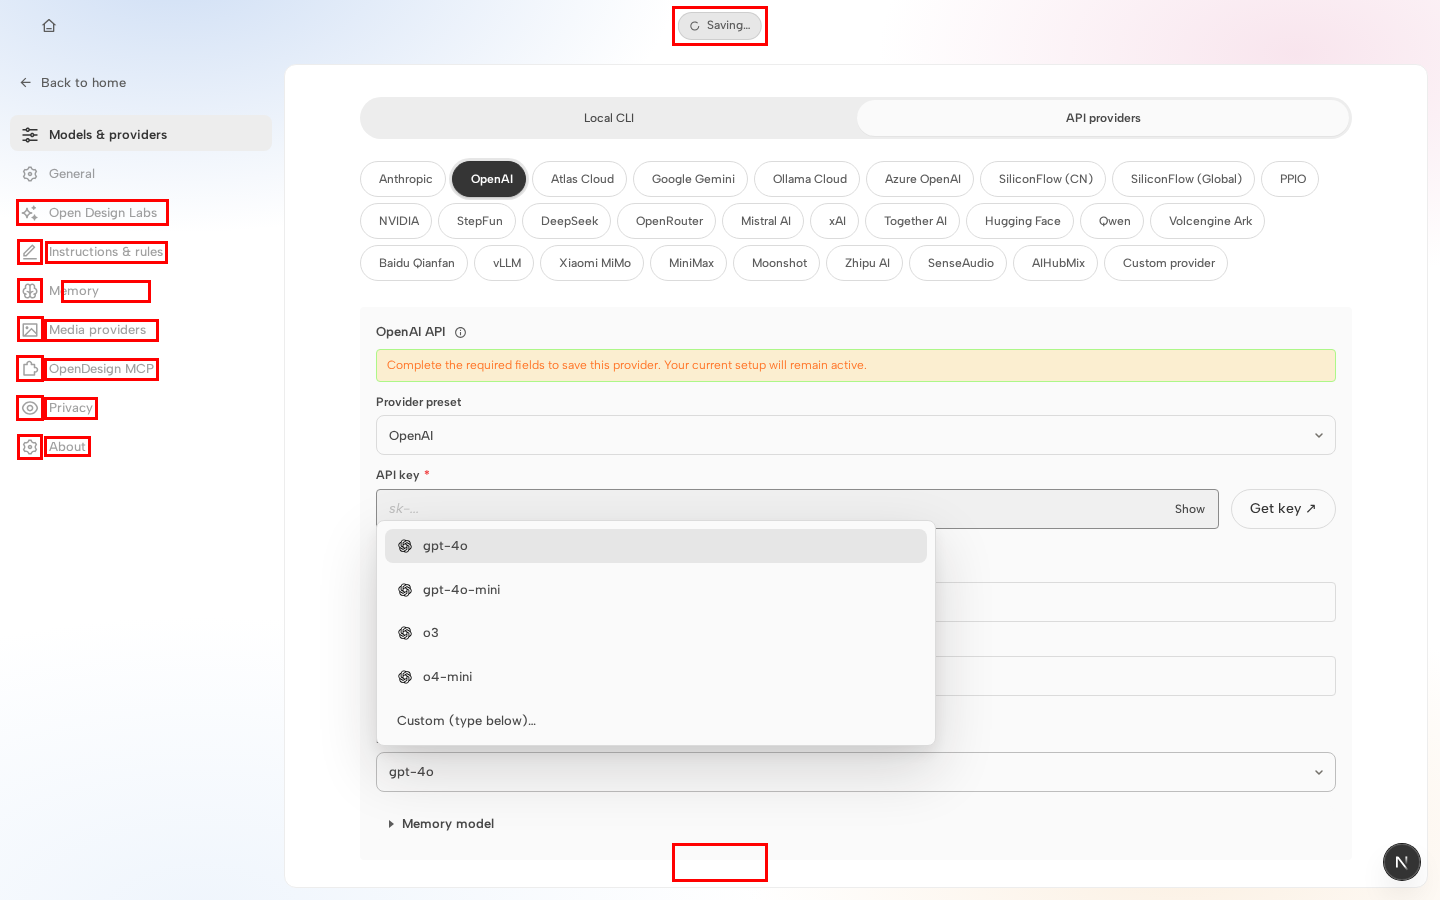Expand the Memory model section
The width and height of the screenshot is (1440, 900).
click(x=441, y=824)
